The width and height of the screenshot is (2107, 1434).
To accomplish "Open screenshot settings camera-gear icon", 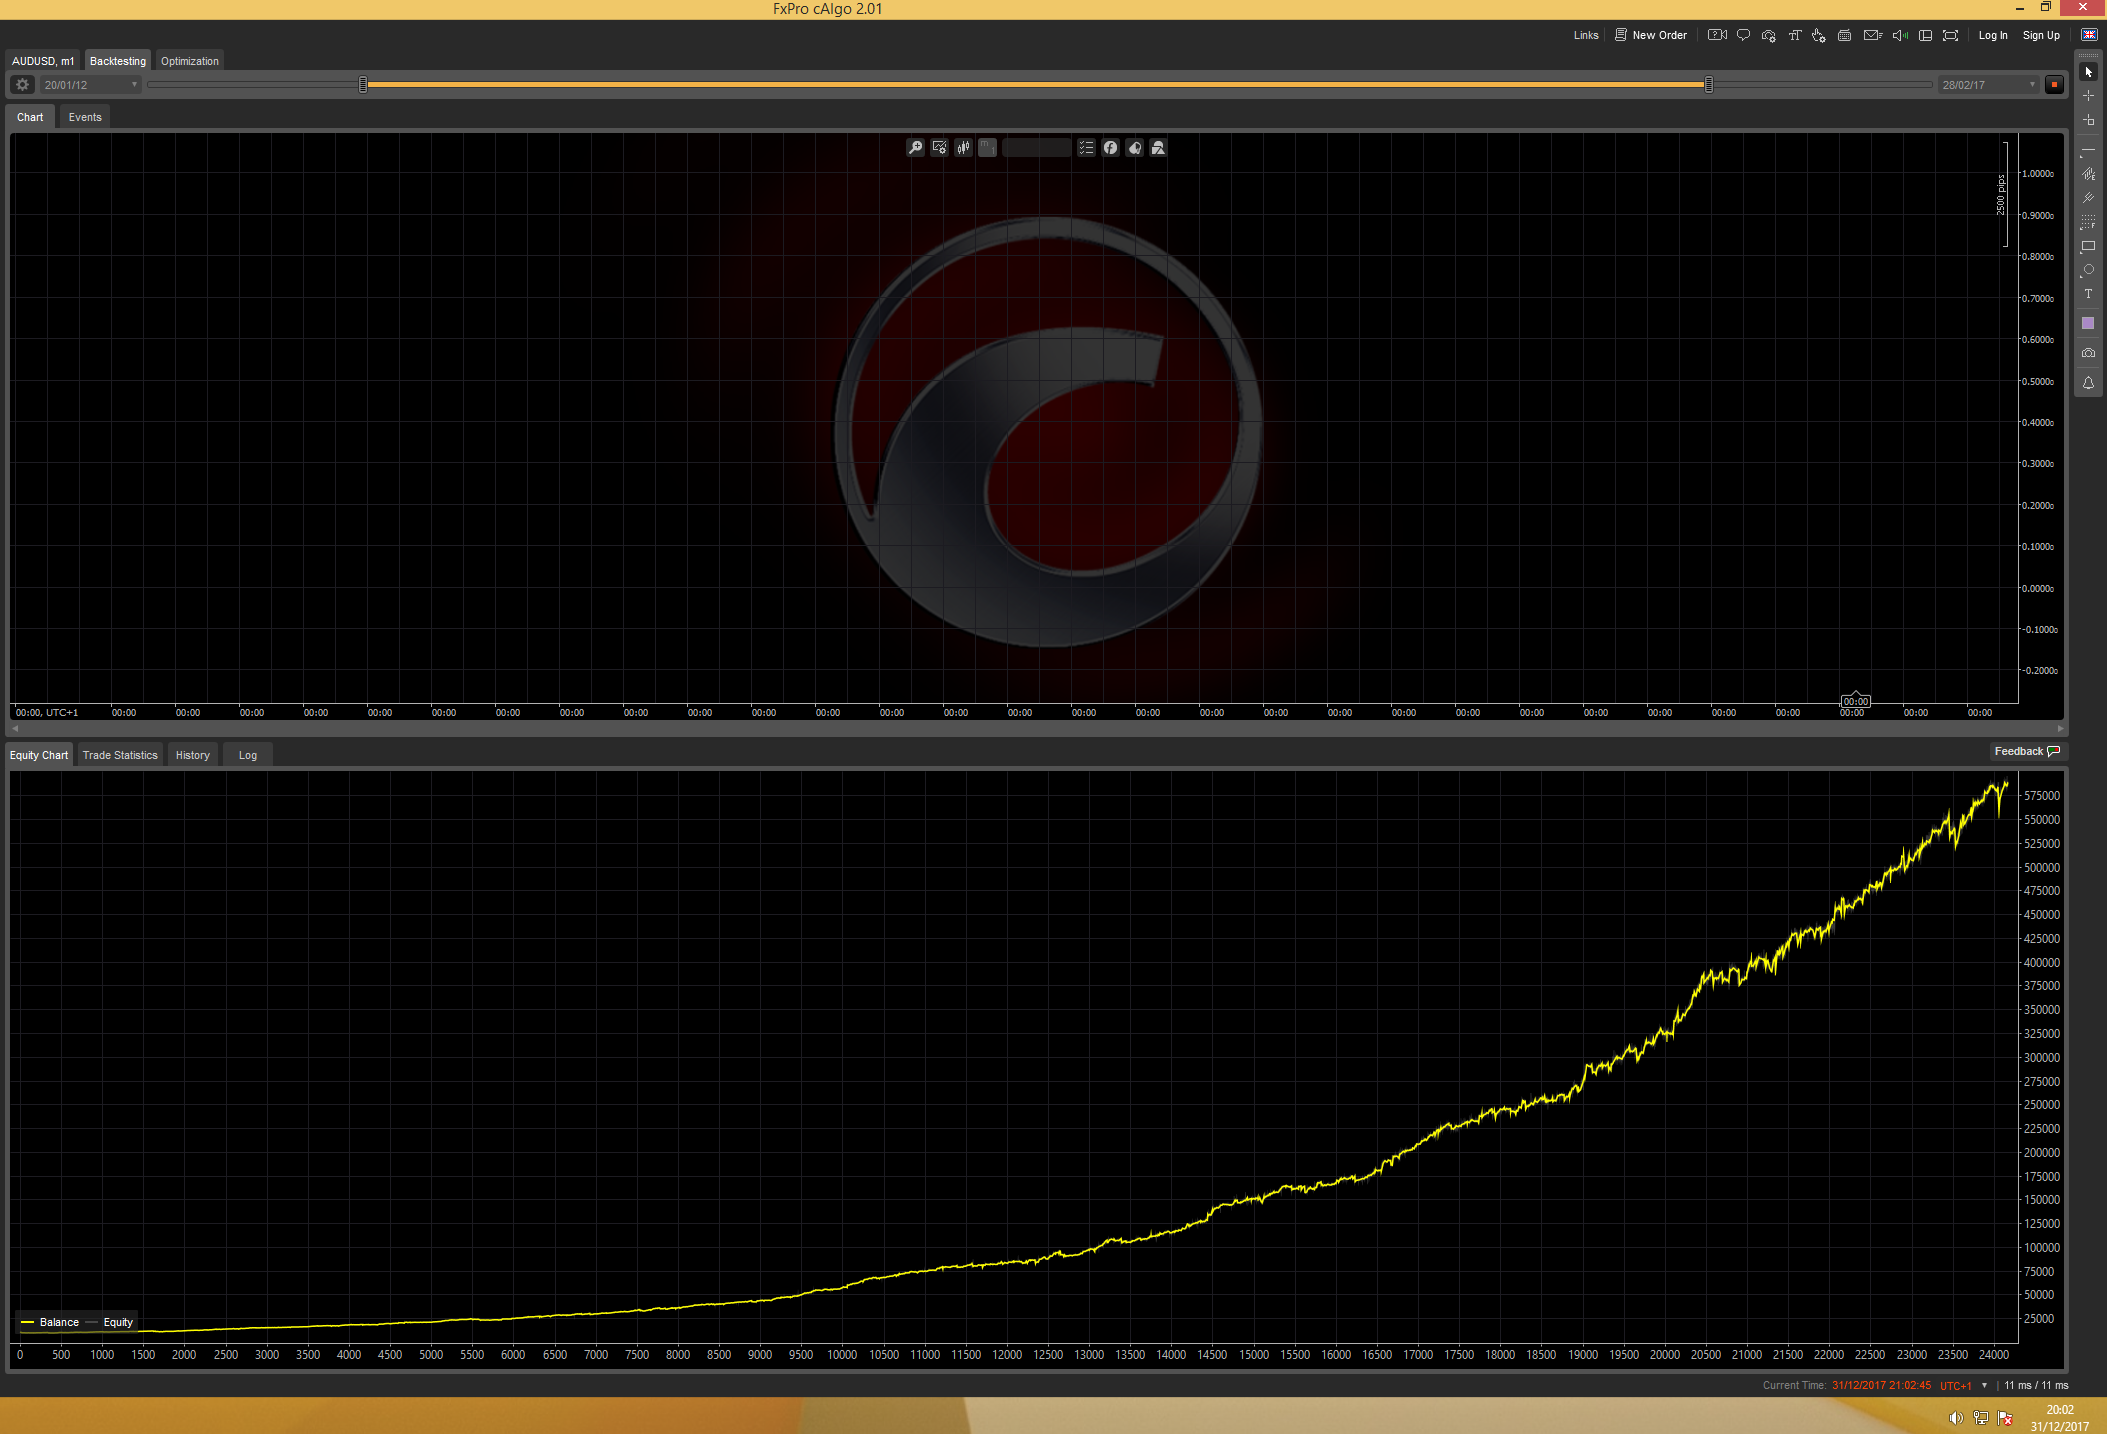I will (1768, 35).
